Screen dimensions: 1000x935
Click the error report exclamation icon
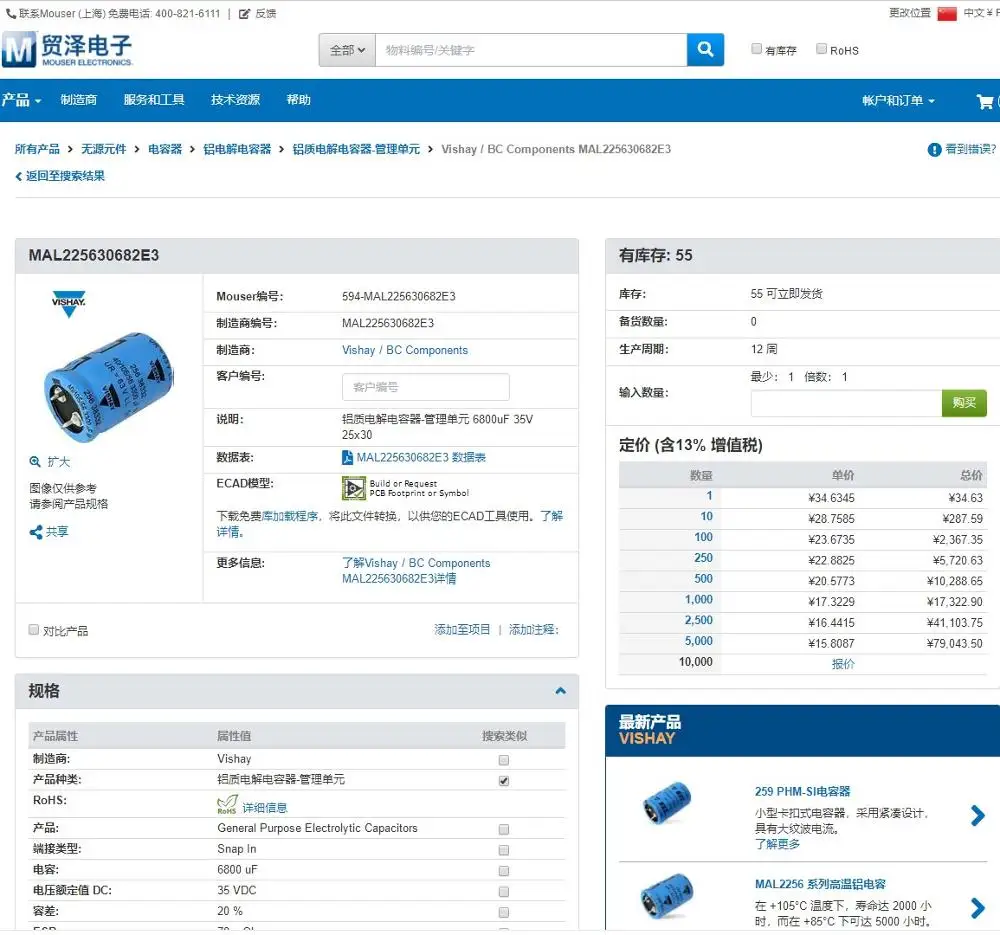[x=934, y=149]
